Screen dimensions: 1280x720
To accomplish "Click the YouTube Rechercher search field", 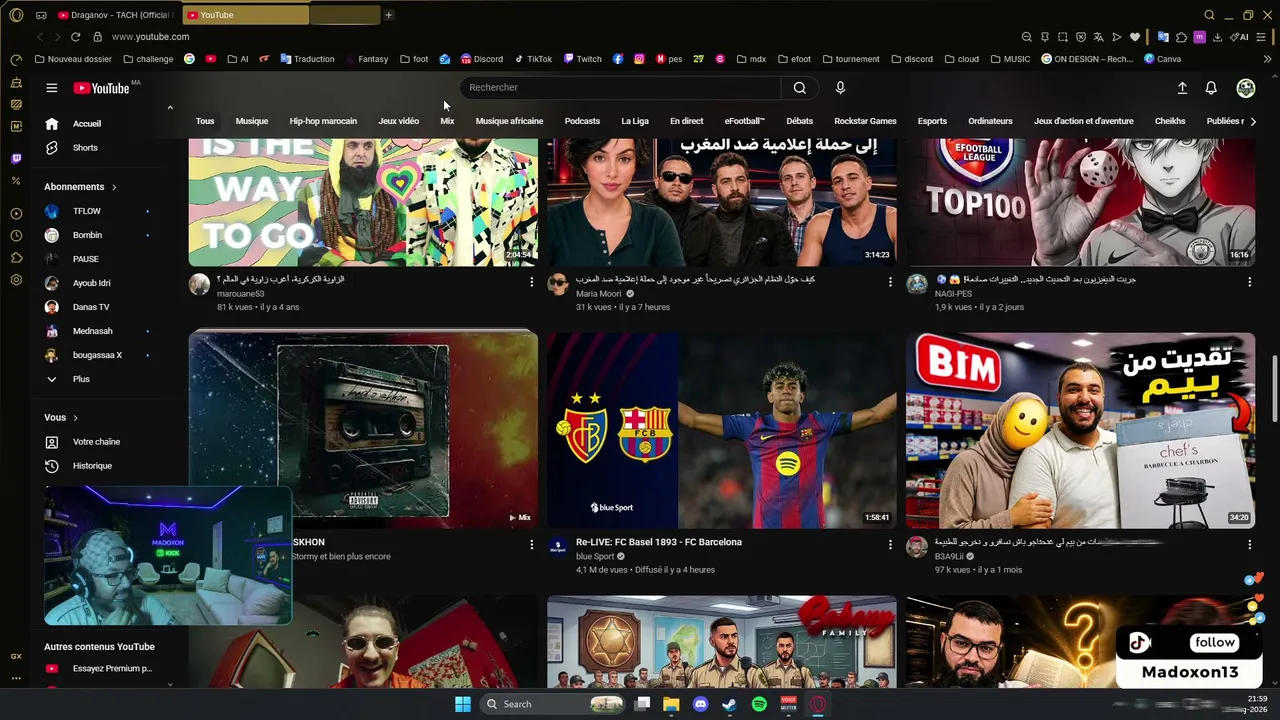I will click(620, 88).
